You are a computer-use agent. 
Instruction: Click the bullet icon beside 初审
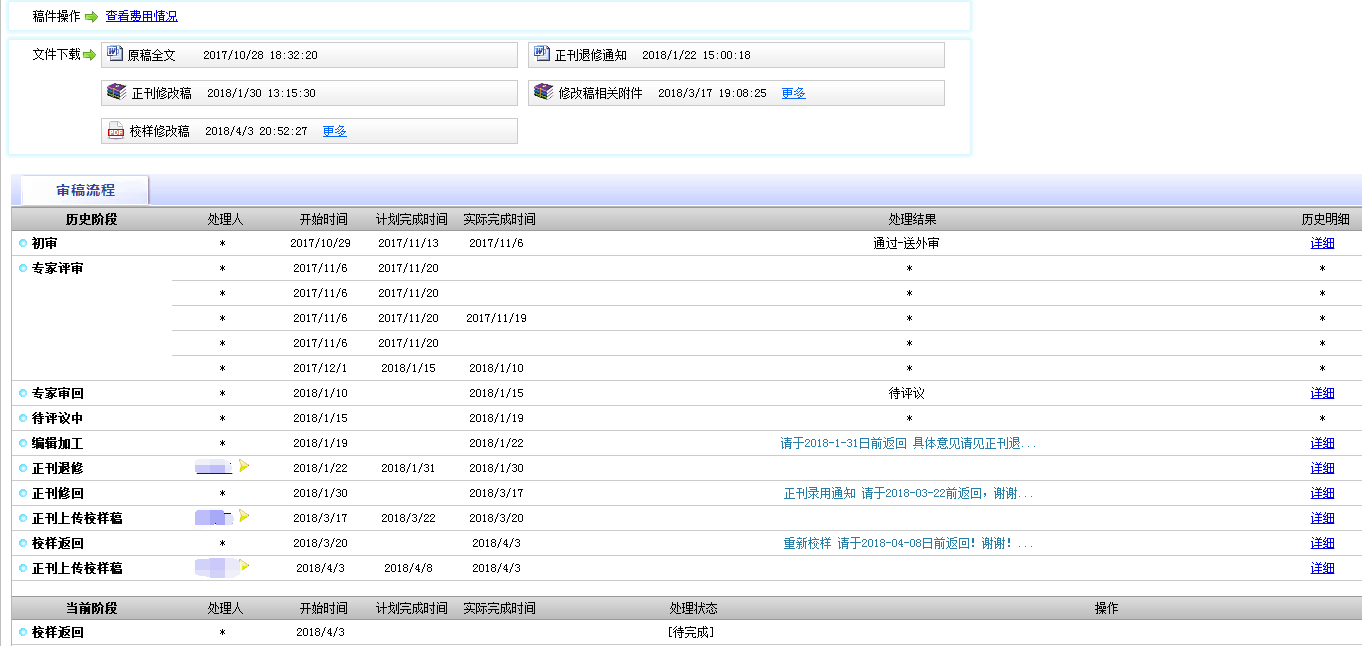click(23, 243)
